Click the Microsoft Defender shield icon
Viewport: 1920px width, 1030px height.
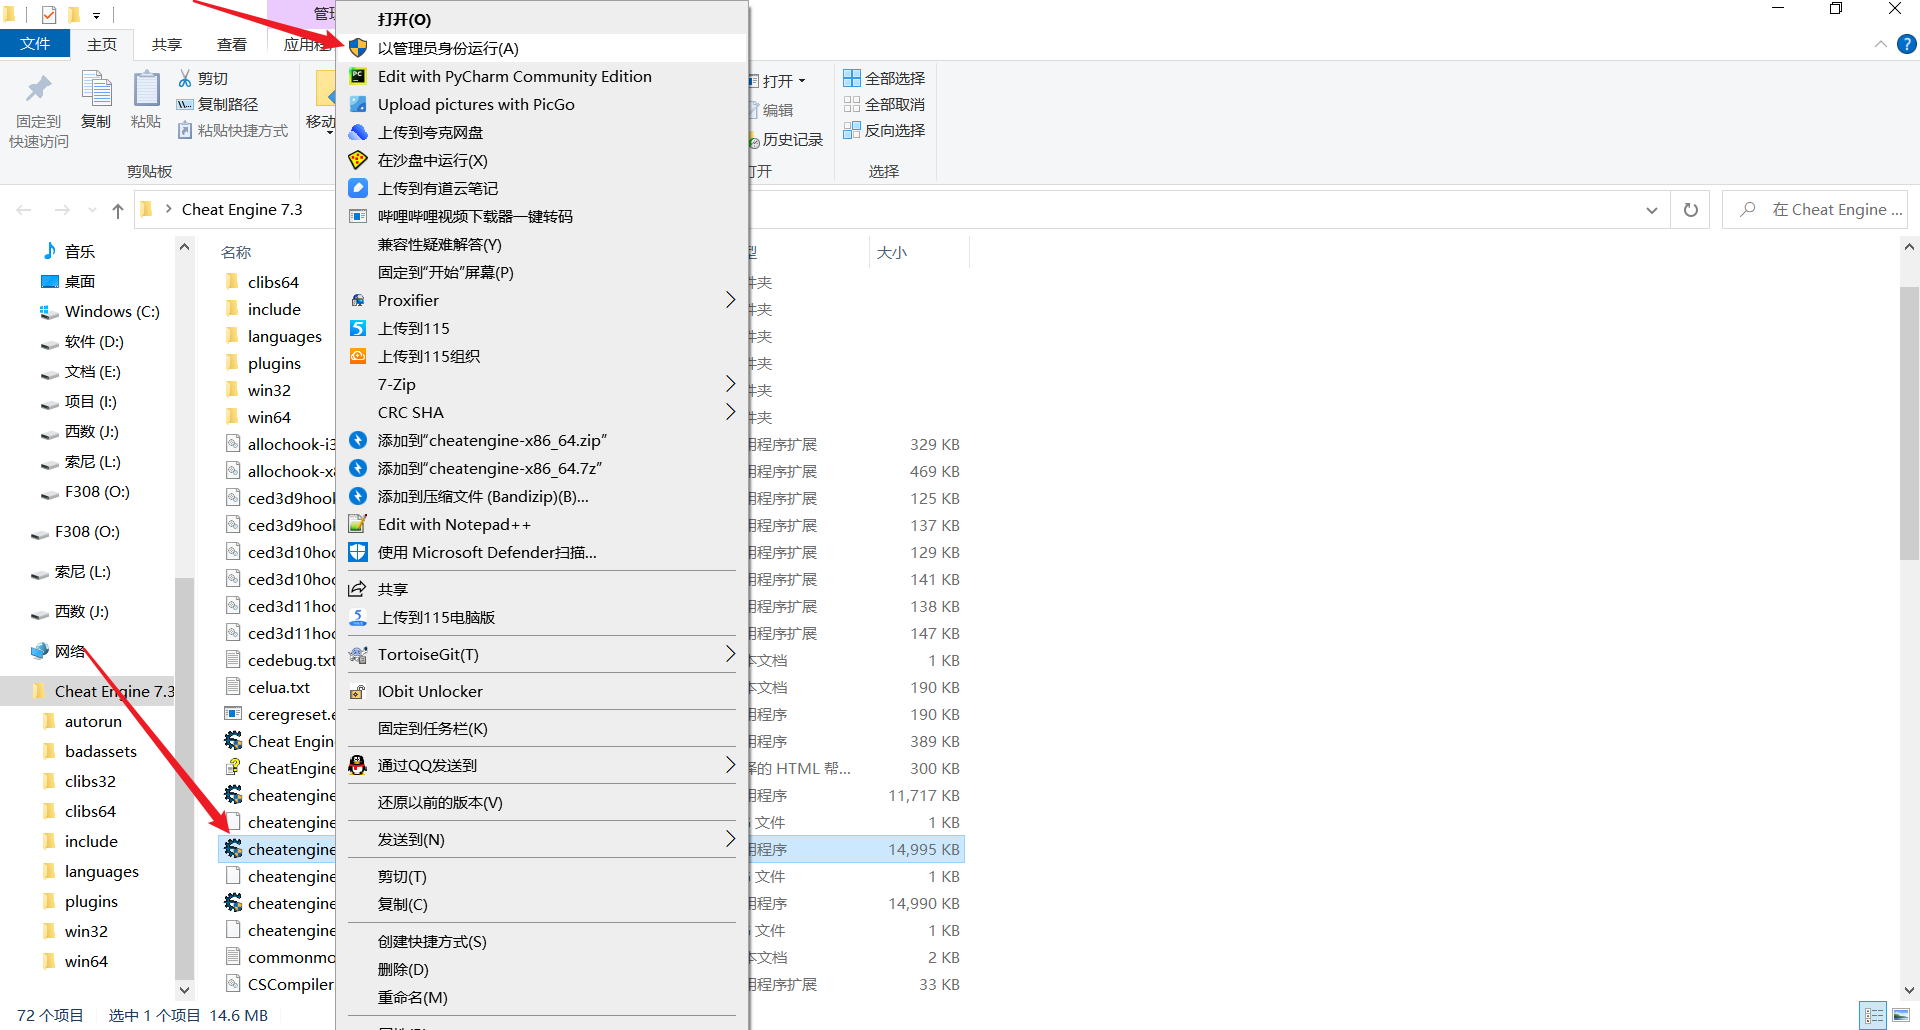coord(358,552)
